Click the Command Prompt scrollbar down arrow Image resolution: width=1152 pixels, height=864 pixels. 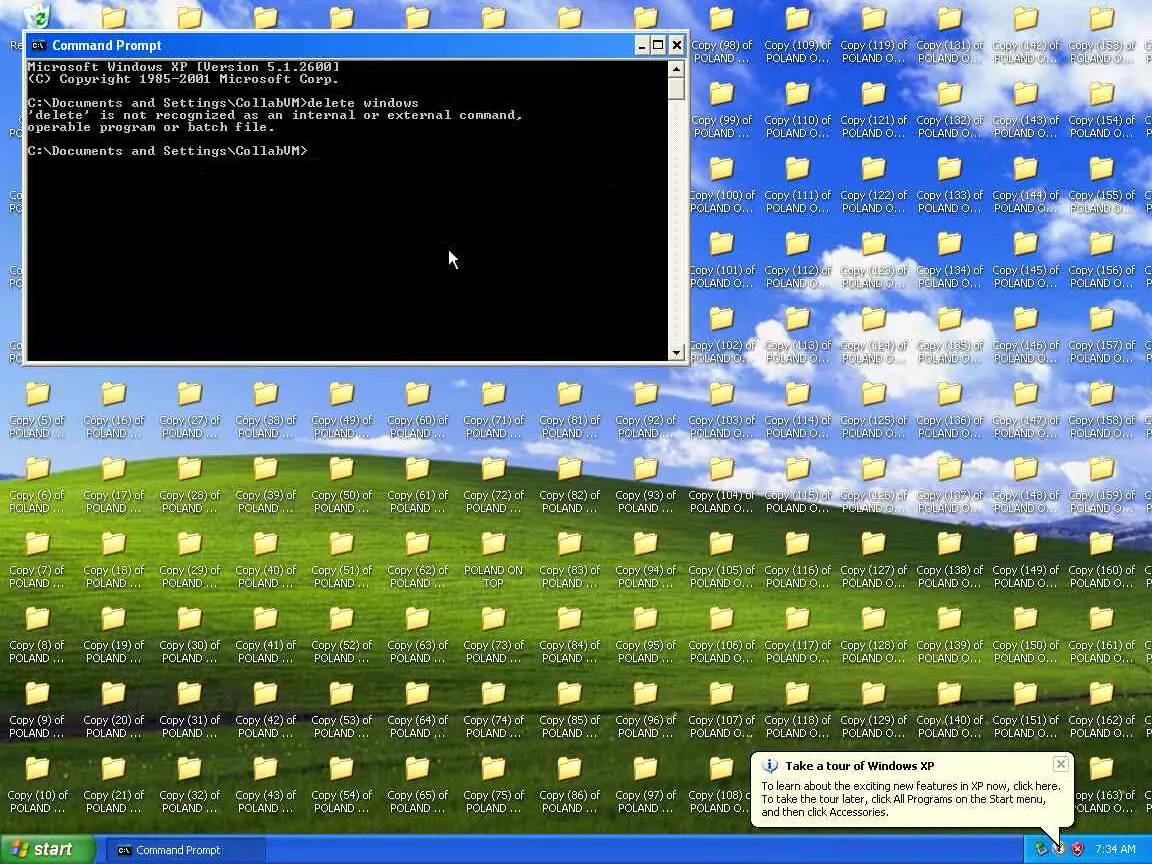pyautogui.click(x=676, y=353)
